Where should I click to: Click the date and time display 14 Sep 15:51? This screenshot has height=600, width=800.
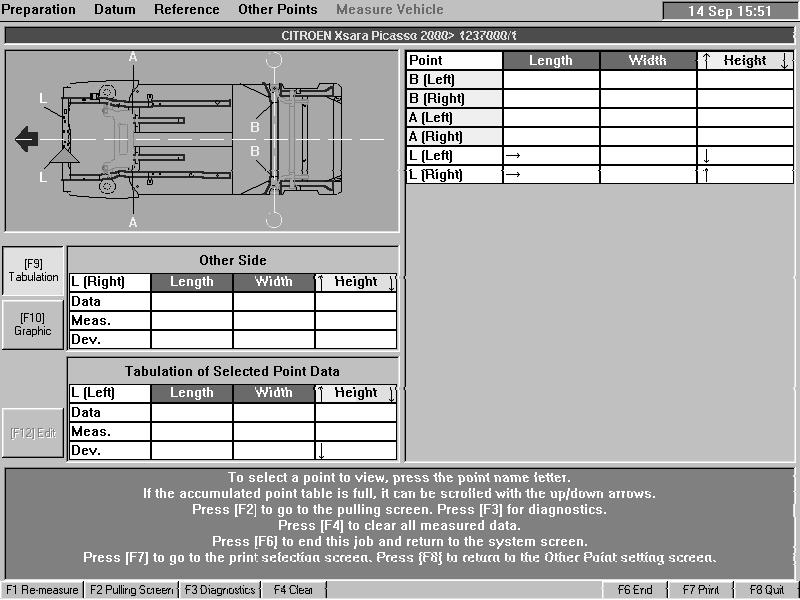click(730, 11)
